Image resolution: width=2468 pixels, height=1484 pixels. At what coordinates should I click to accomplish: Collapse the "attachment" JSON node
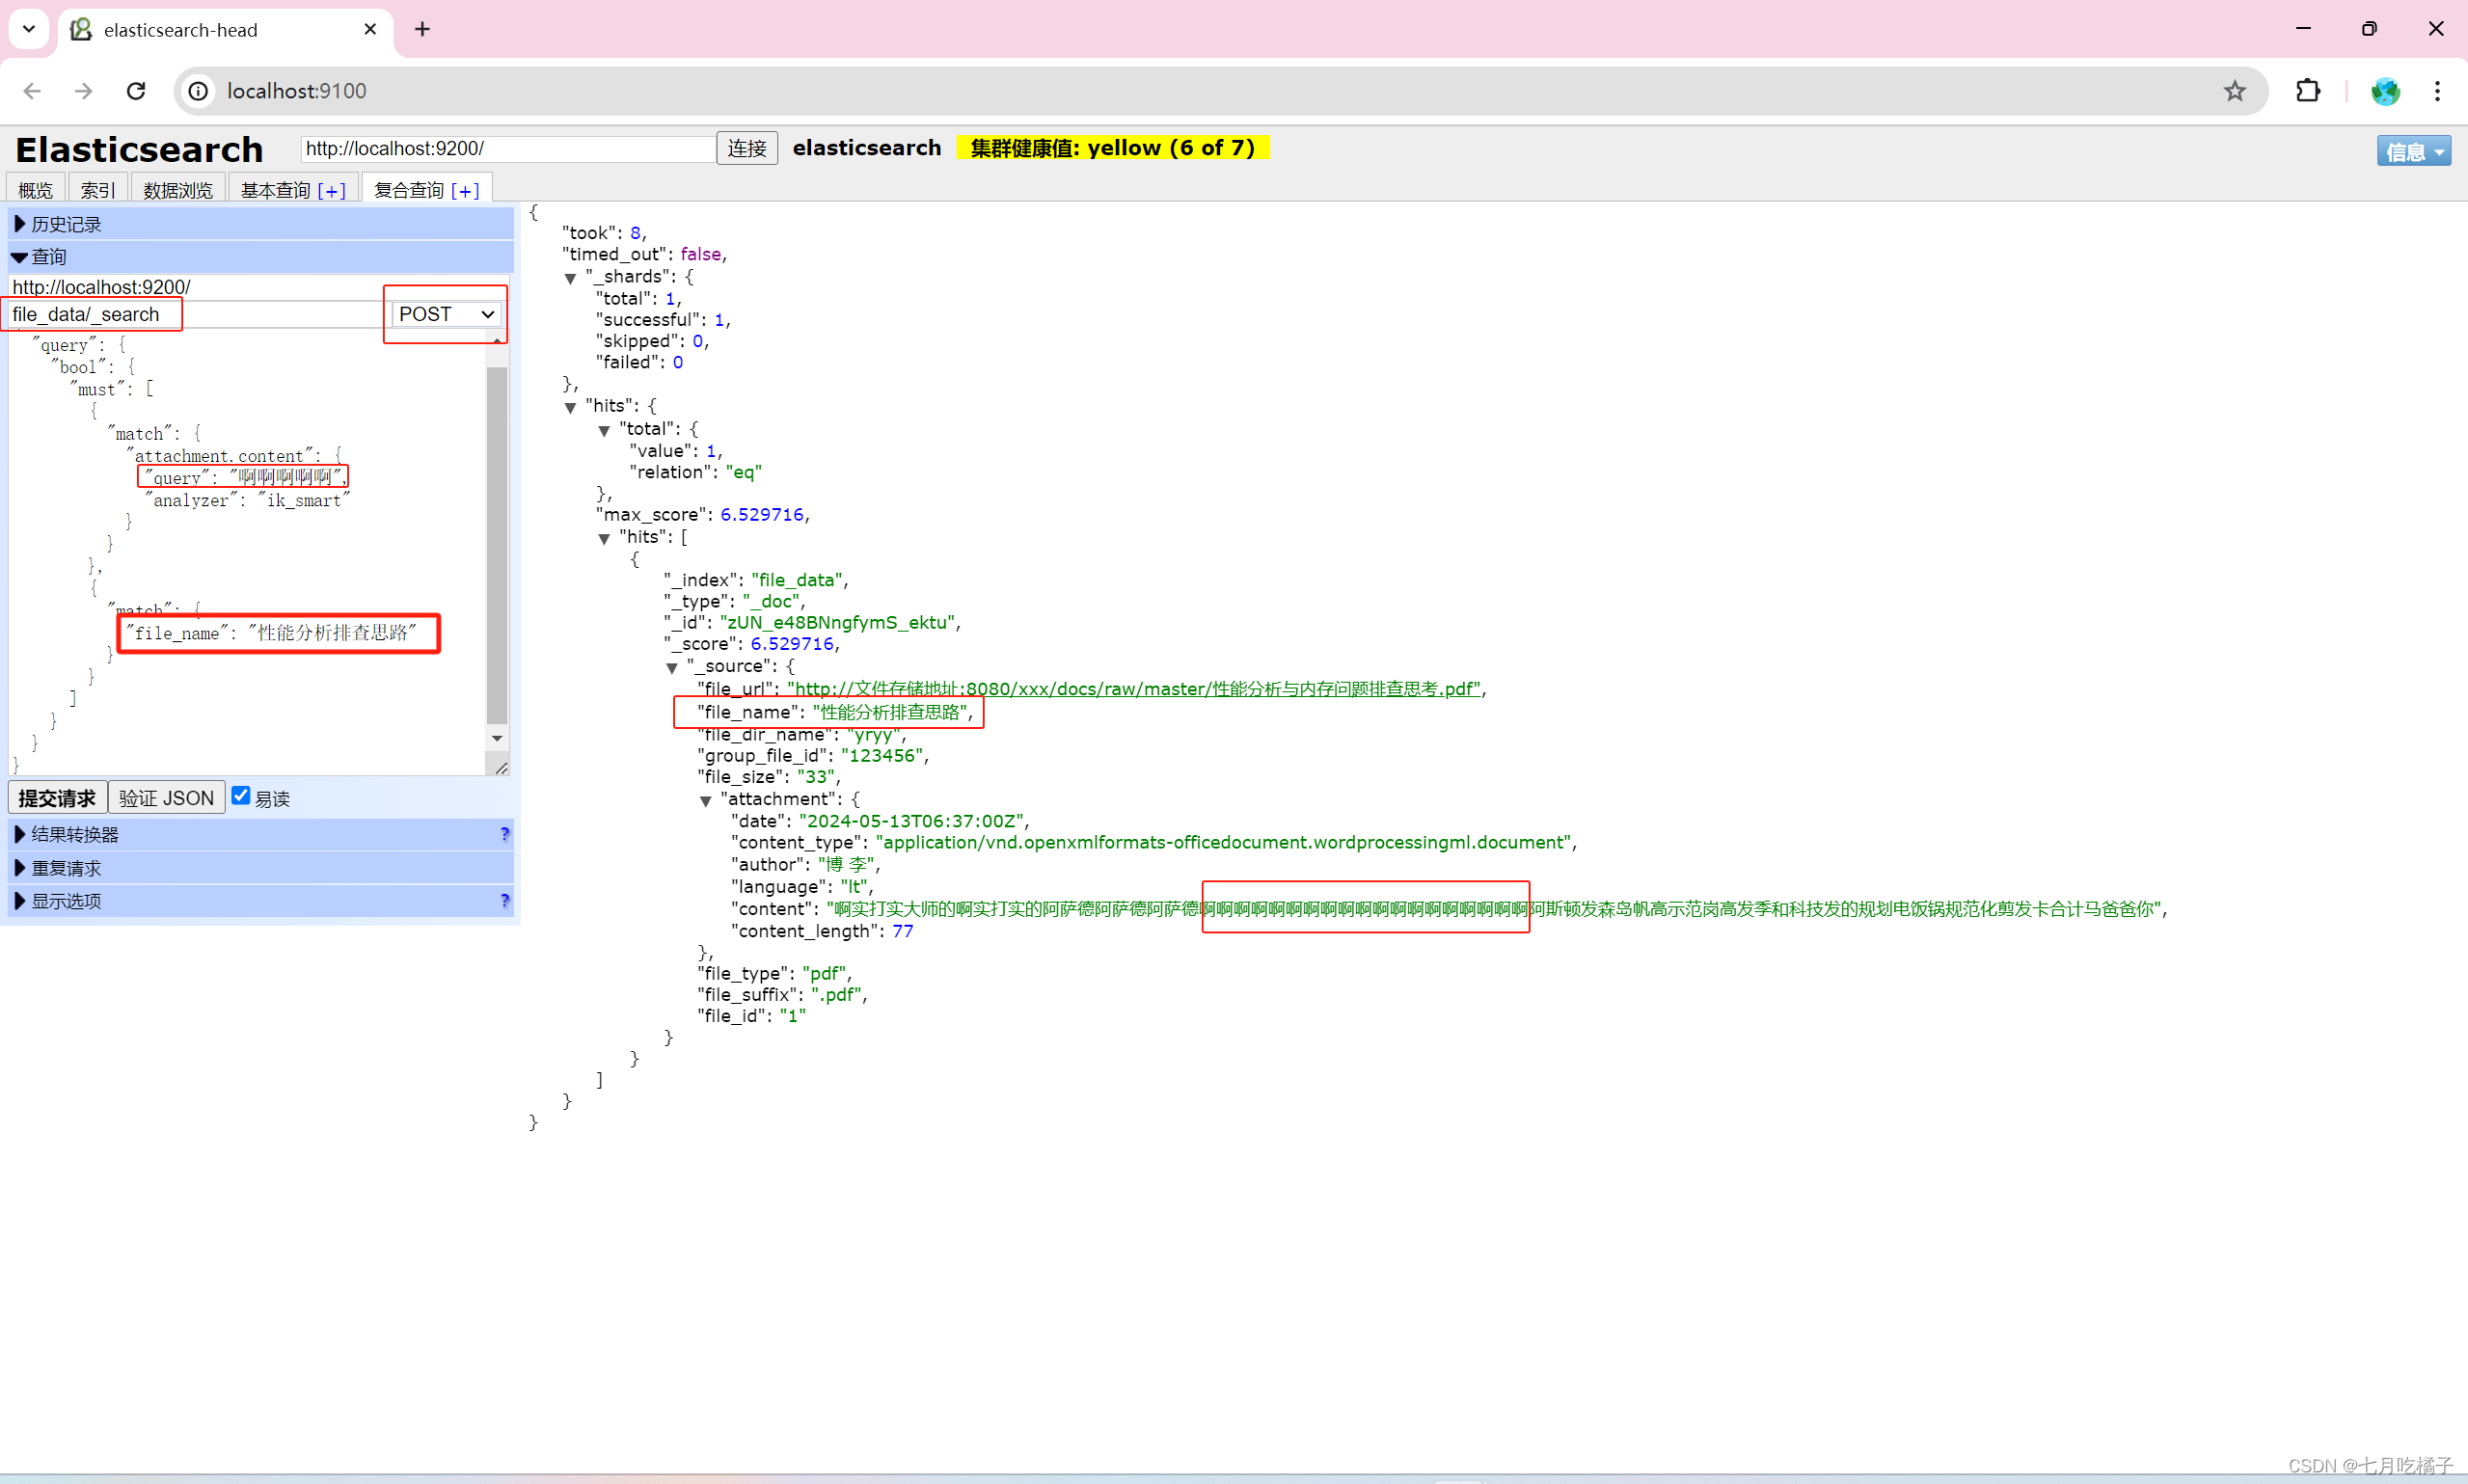pos(706,800)
